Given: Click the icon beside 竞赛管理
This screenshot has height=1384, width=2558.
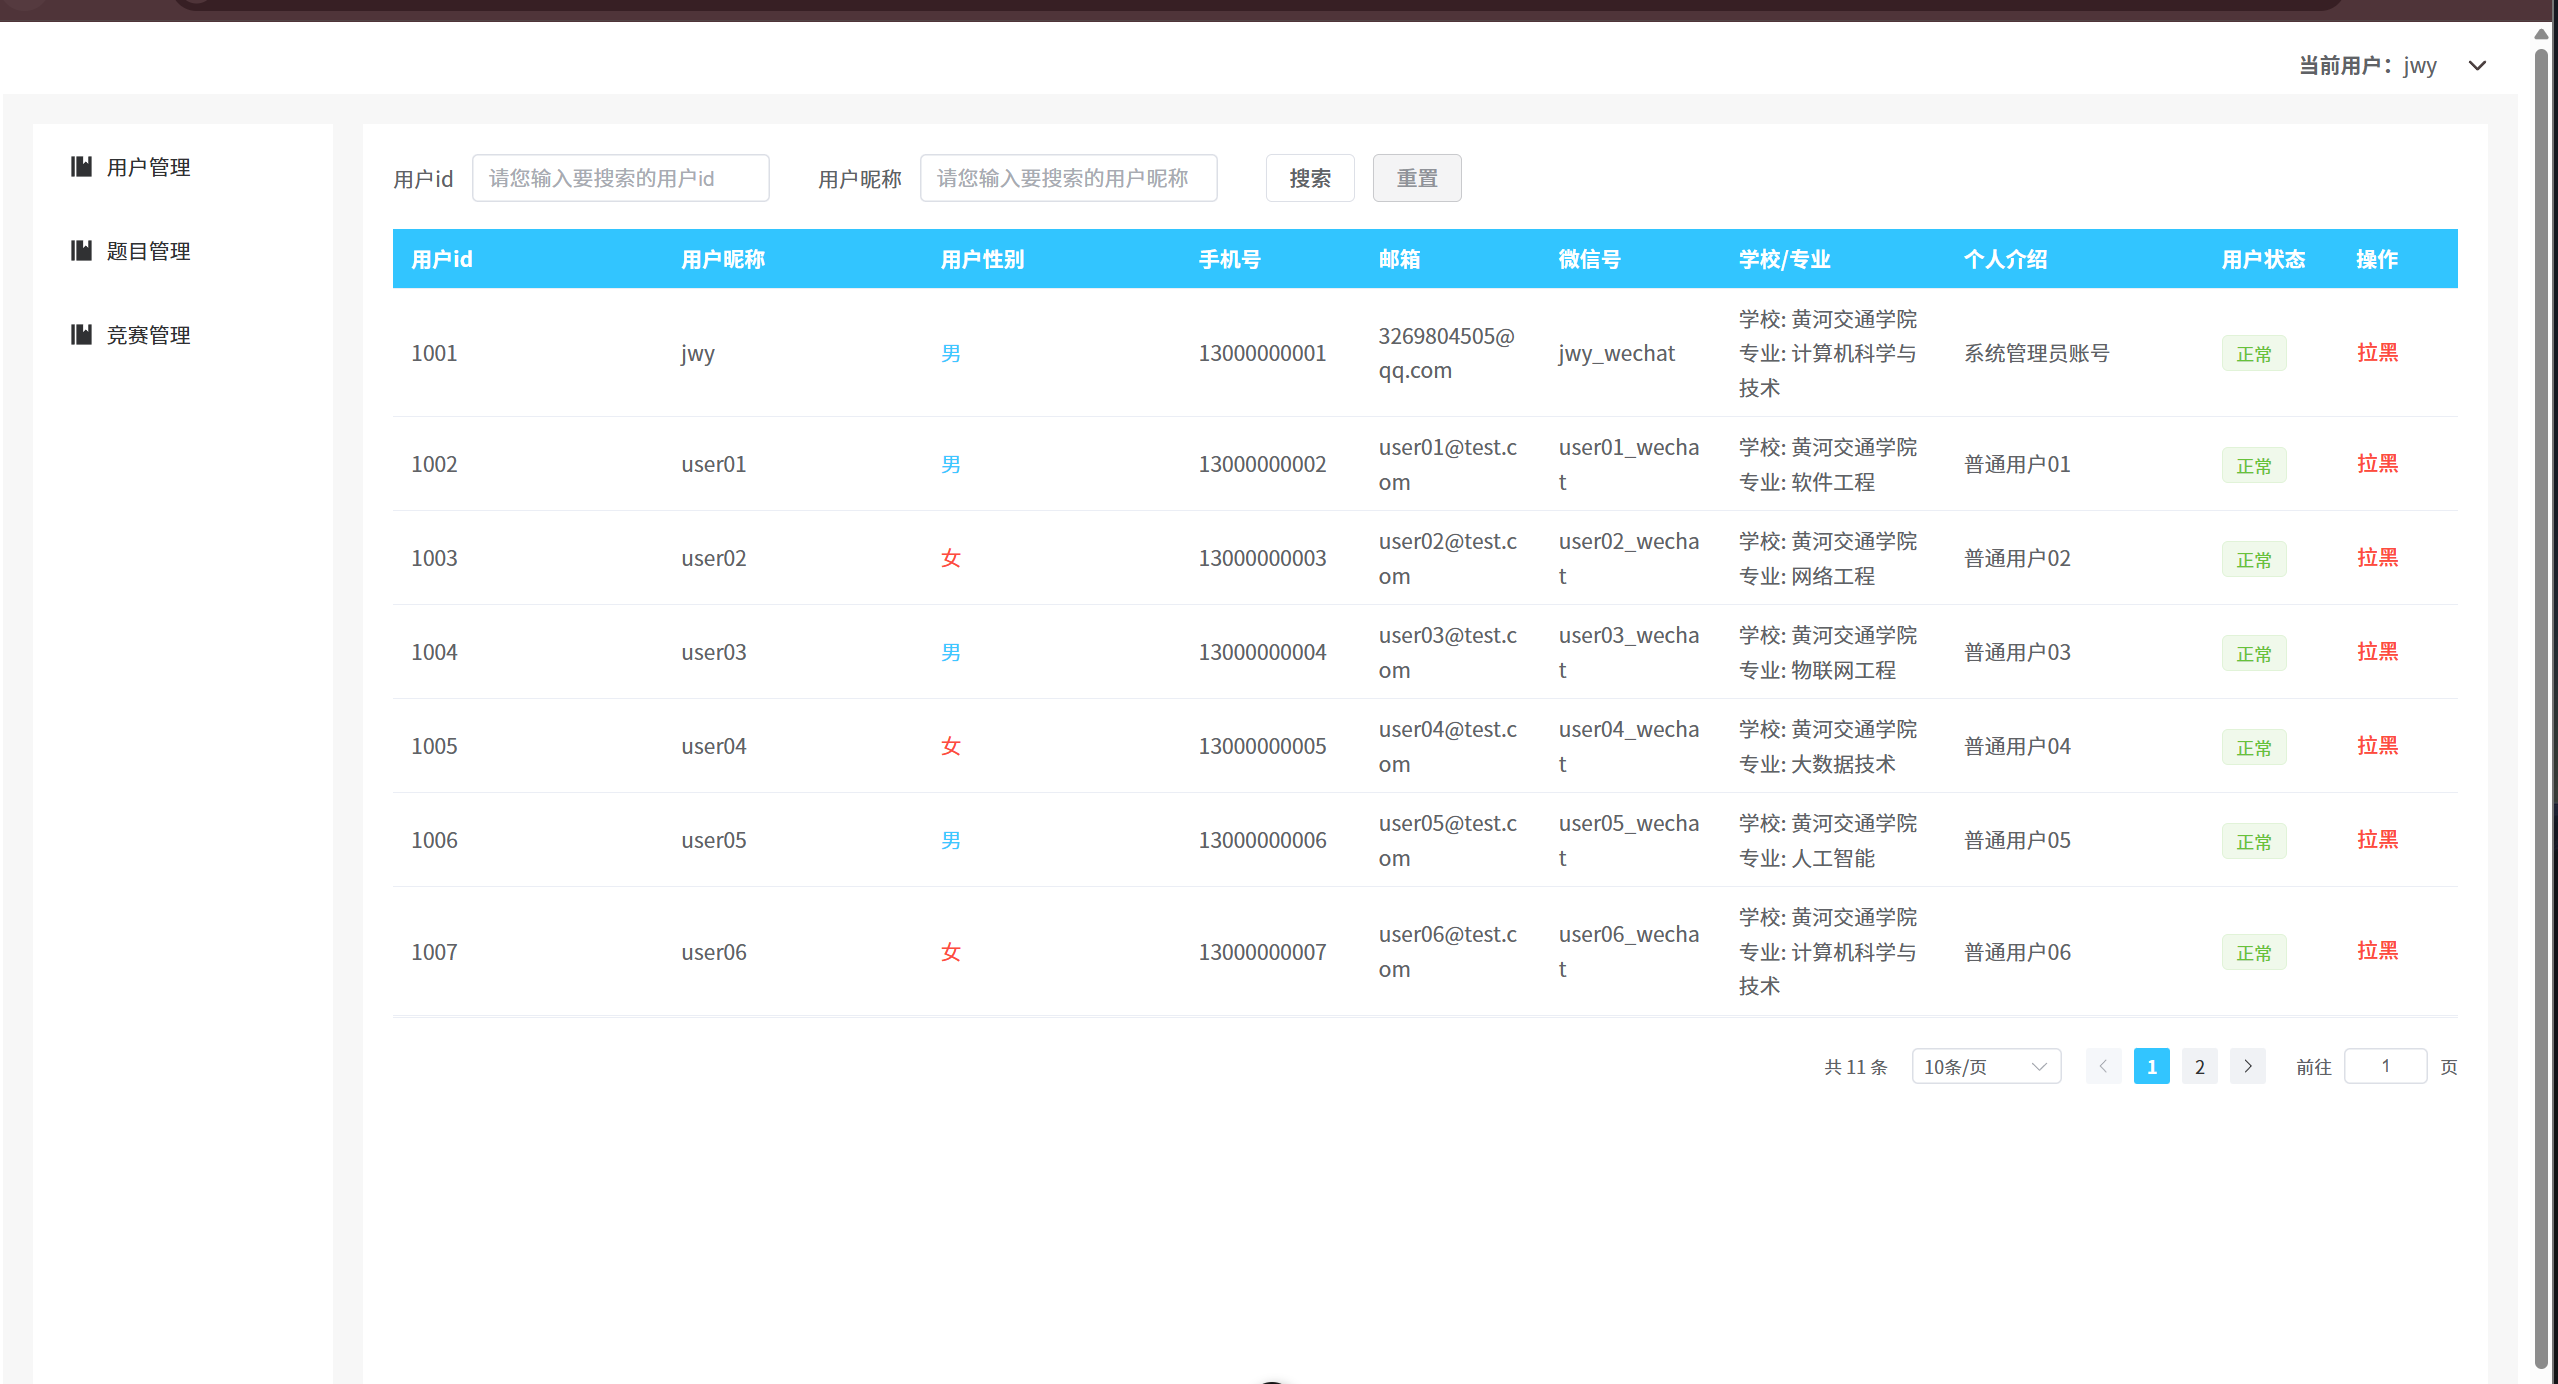Looking at the screenshot, I should tap(81, 334).
